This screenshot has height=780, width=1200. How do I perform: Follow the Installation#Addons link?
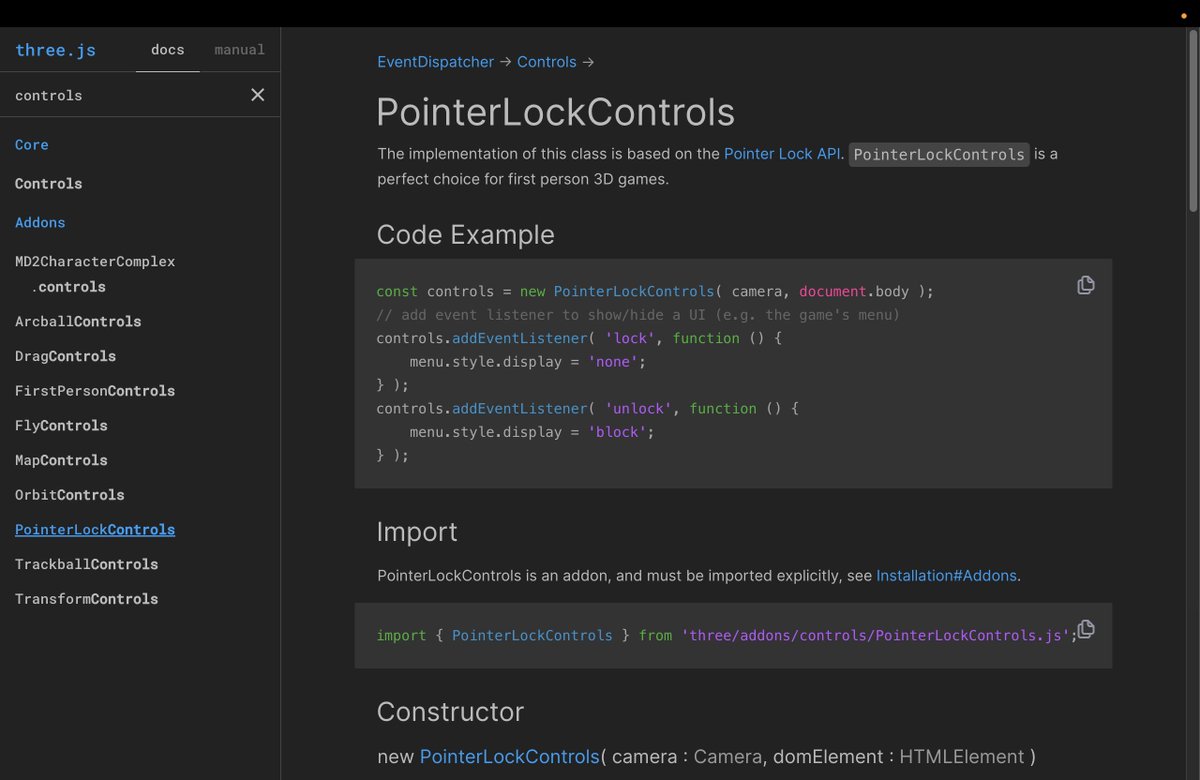coord(946,576)
